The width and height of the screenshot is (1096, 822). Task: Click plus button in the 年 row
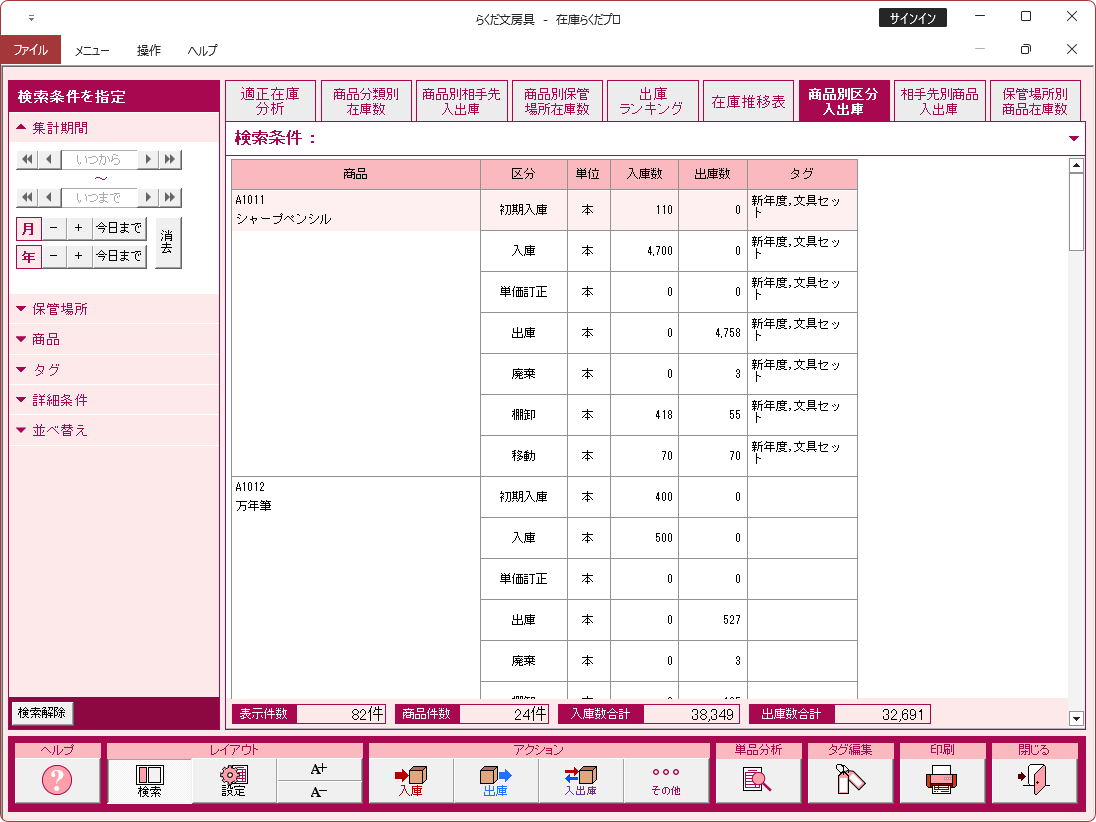coord(79,257)
